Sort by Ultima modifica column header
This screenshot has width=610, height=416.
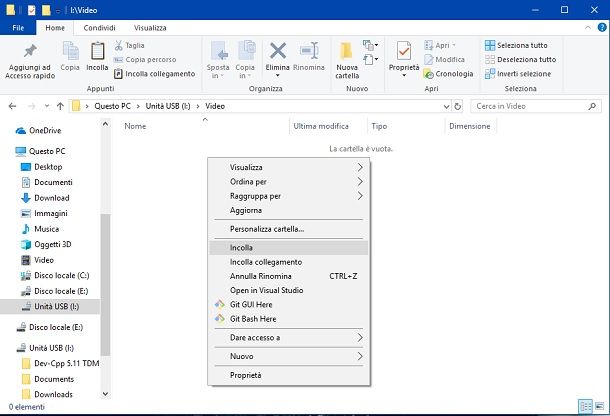point(321,126)
